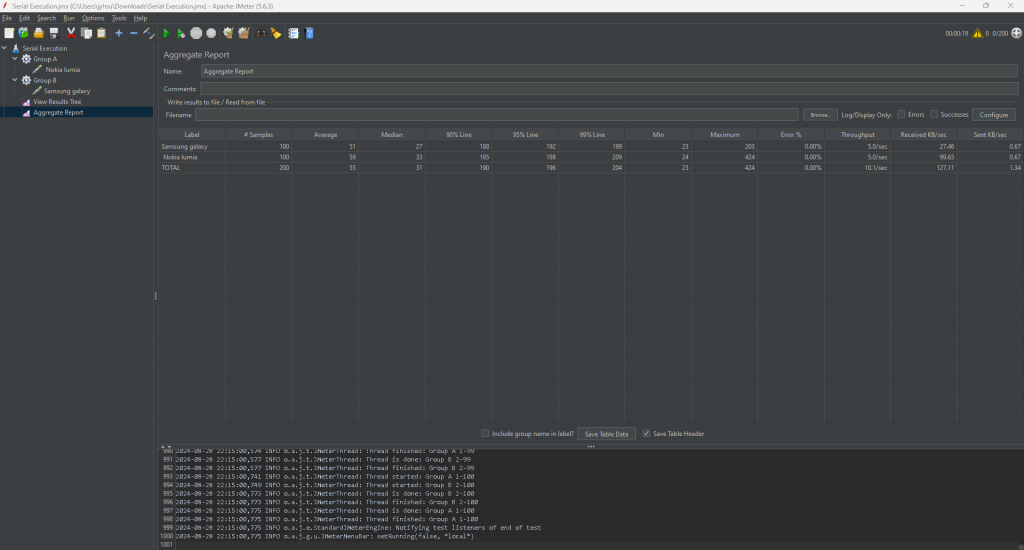1024x550 pixels.
Task: Click the TOTAL row label
Action: pyautogui.click(x=170, y=167)
